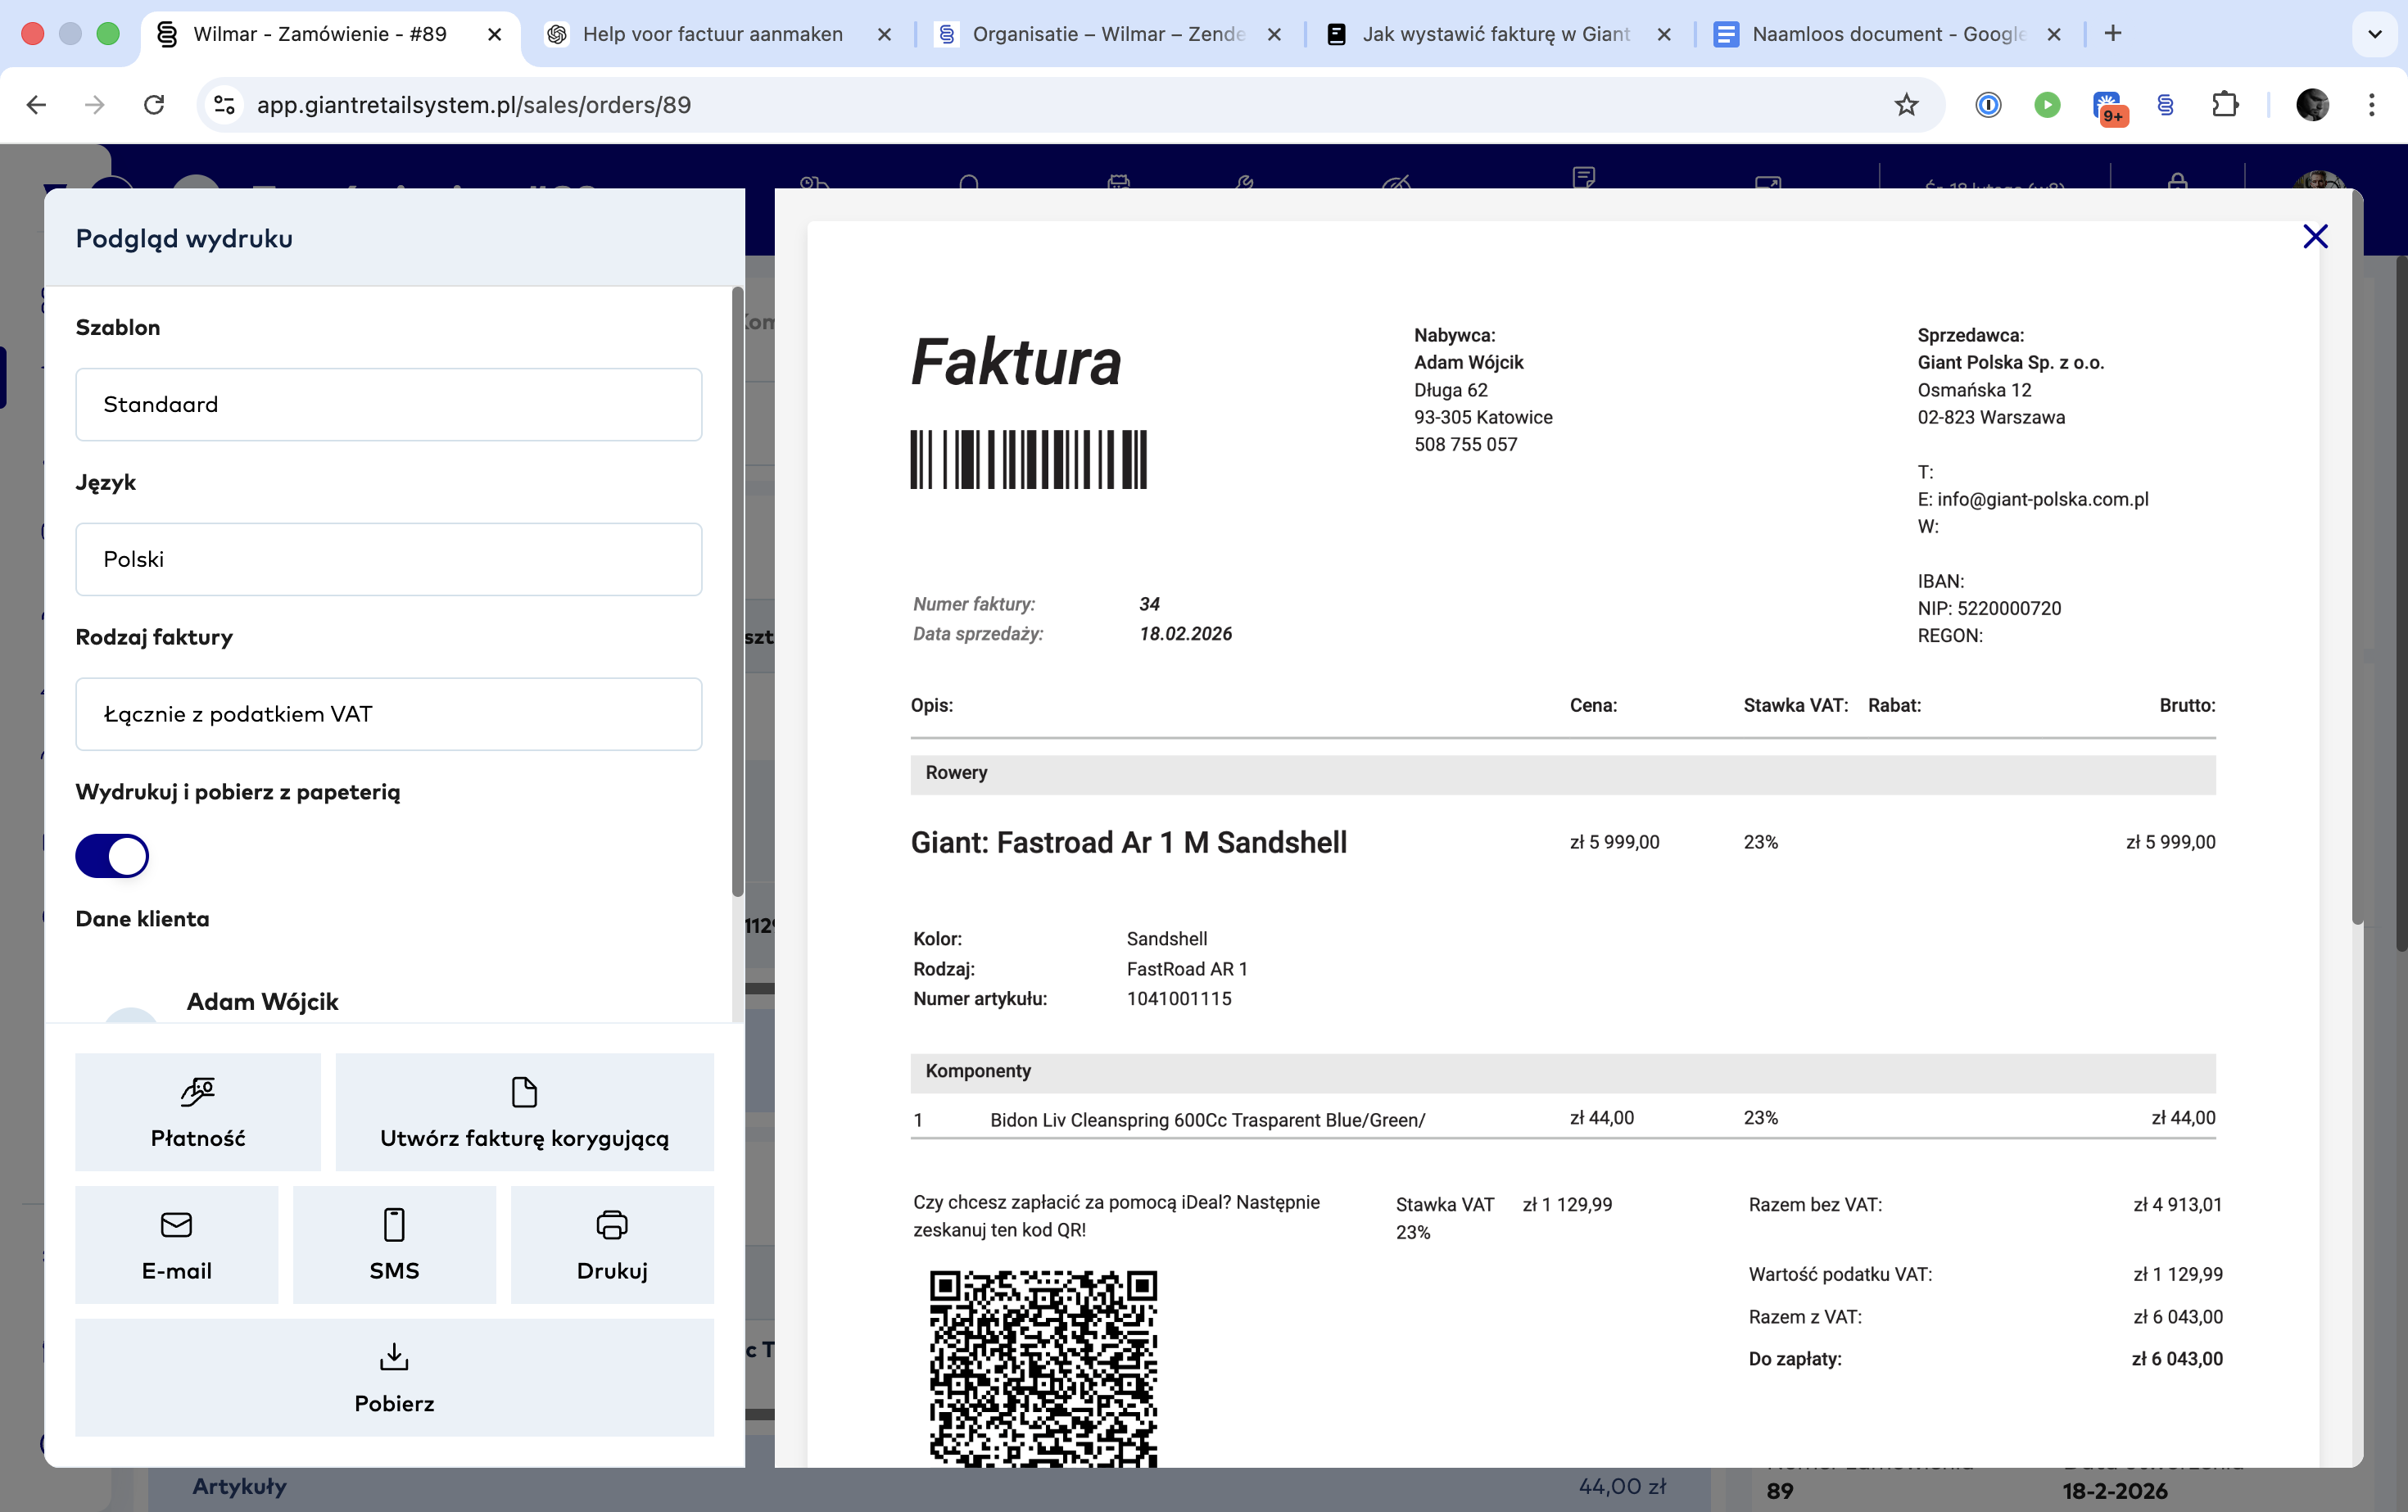Switch to Naamloos document Google tab
Screen dimensions: 2408x1512
[1886, 34]
